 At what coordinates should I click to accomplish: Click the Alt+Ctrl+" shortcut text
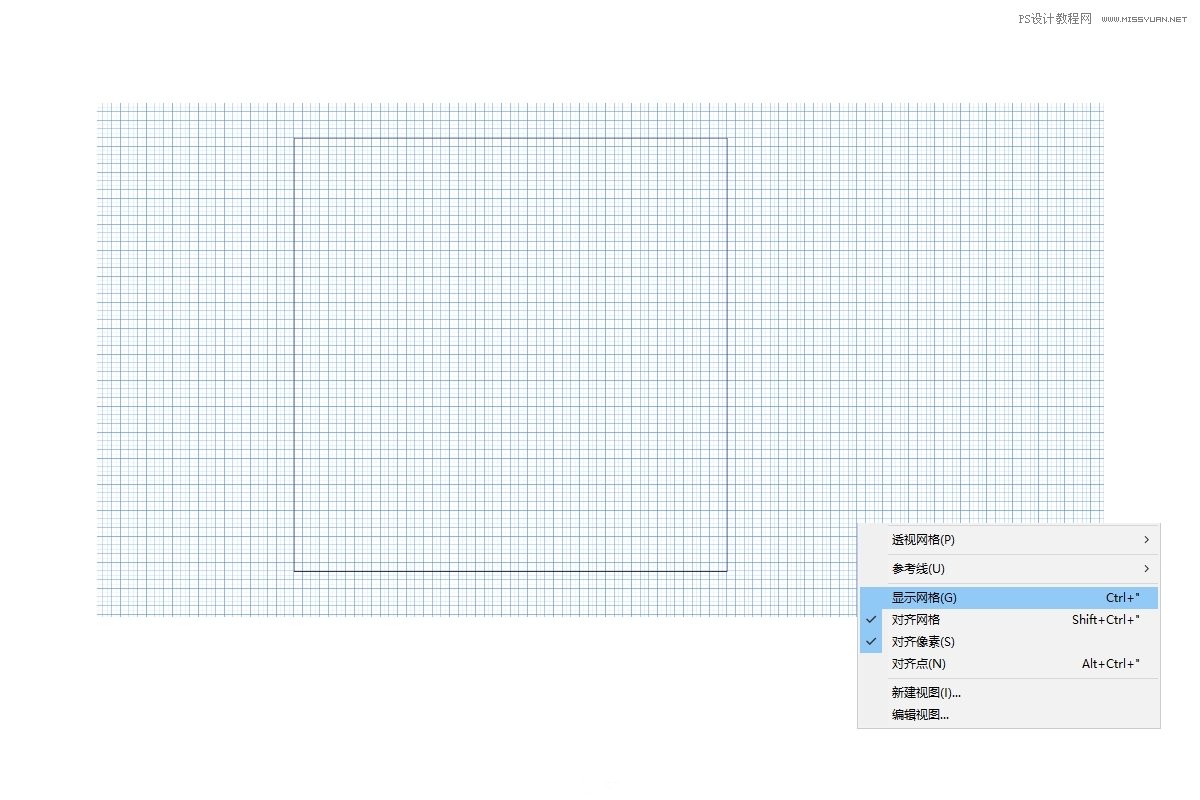[x=1111, y=664]
